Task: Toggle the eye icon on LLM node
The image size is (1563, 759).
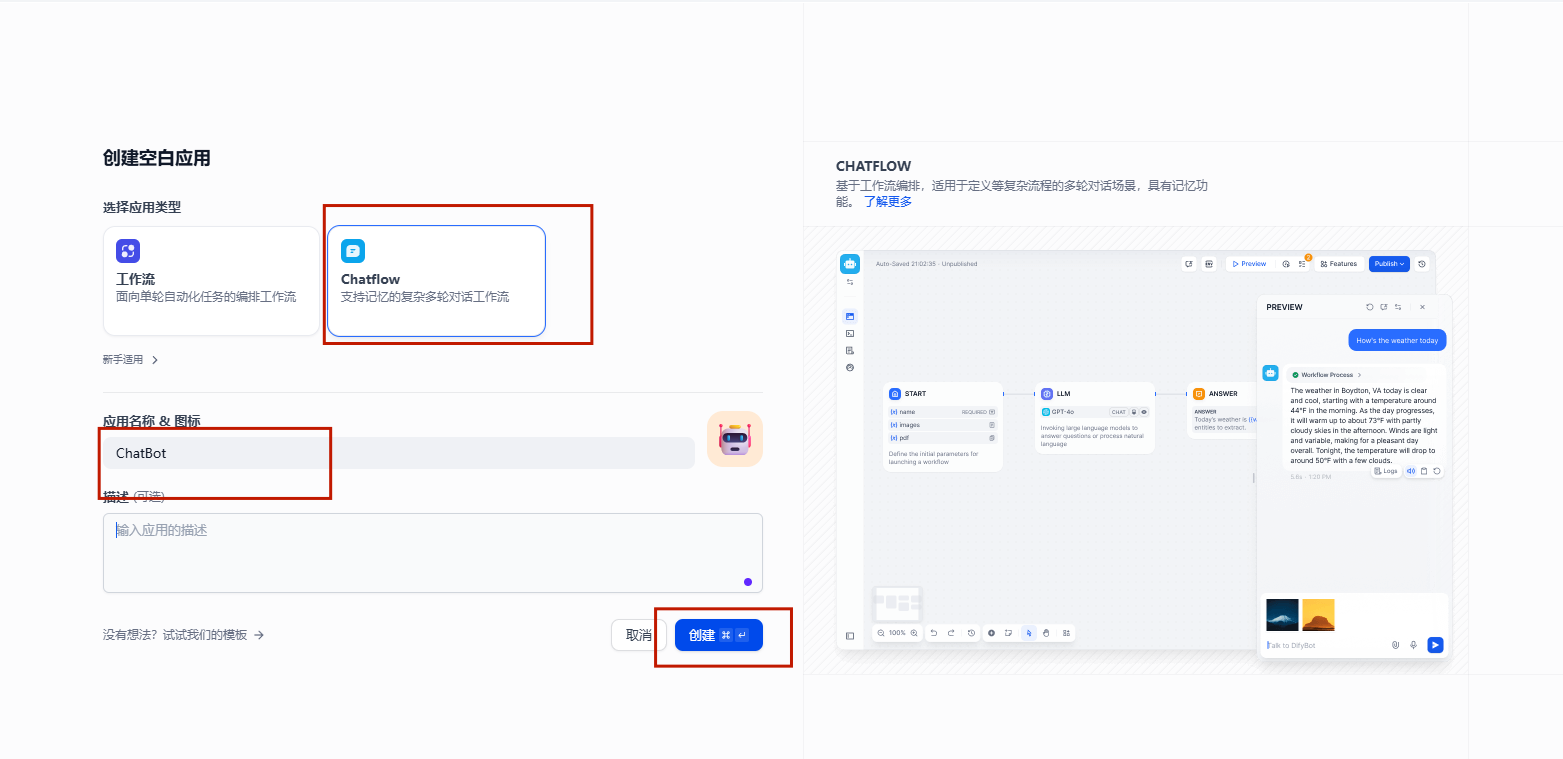Action: tap(1144, 412)
